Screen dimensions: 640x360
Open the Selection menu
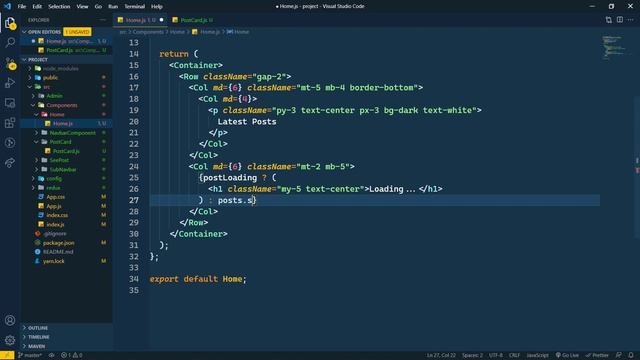(x=59, y=7)
